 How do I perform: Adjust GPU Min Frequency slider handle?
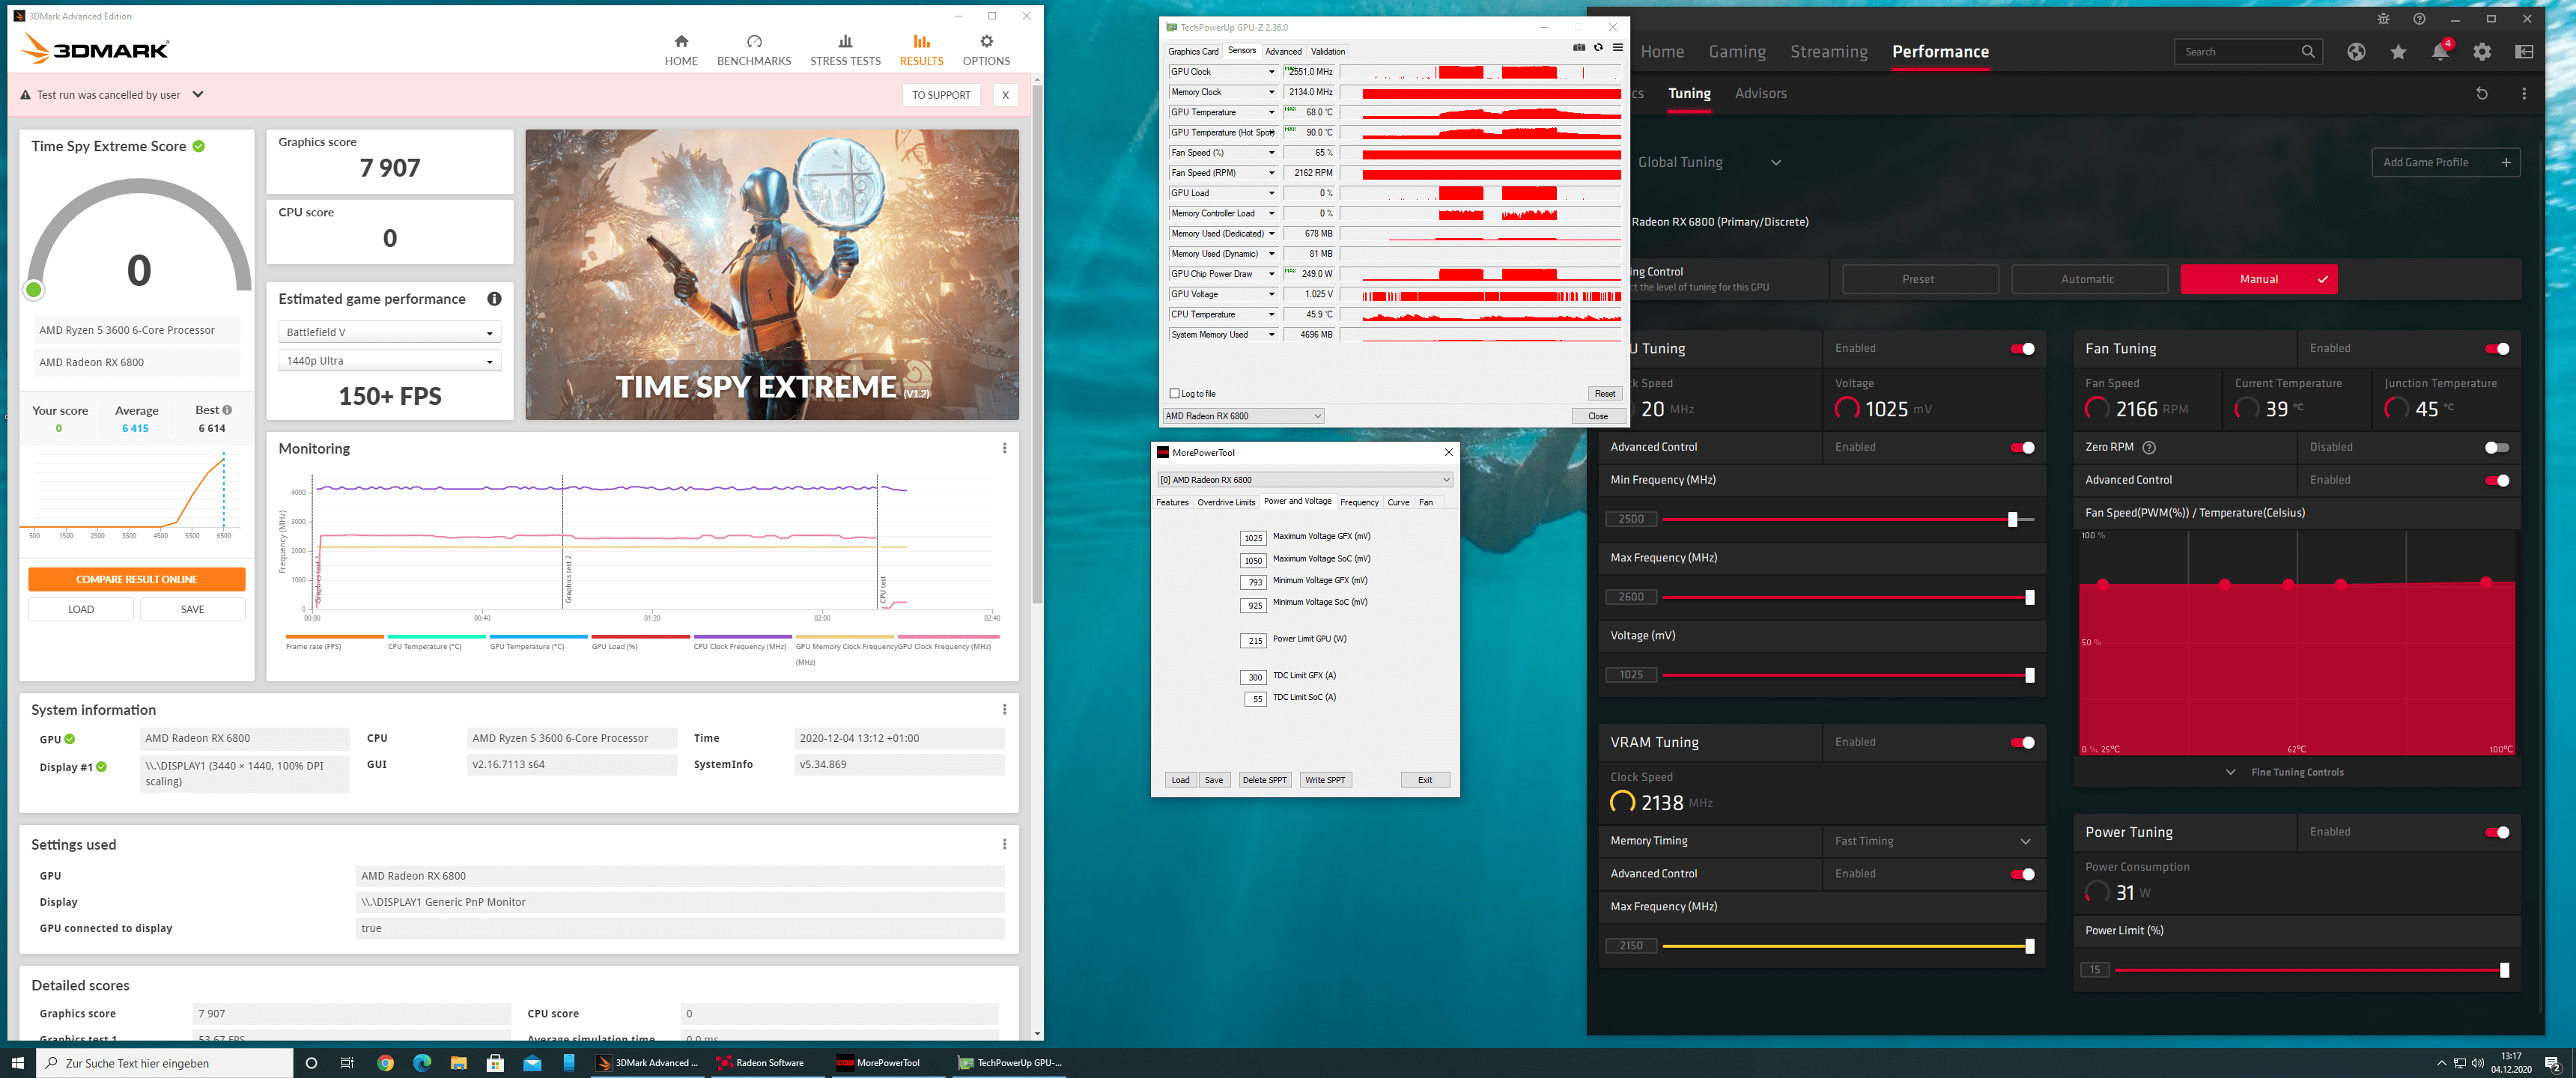2012,519
